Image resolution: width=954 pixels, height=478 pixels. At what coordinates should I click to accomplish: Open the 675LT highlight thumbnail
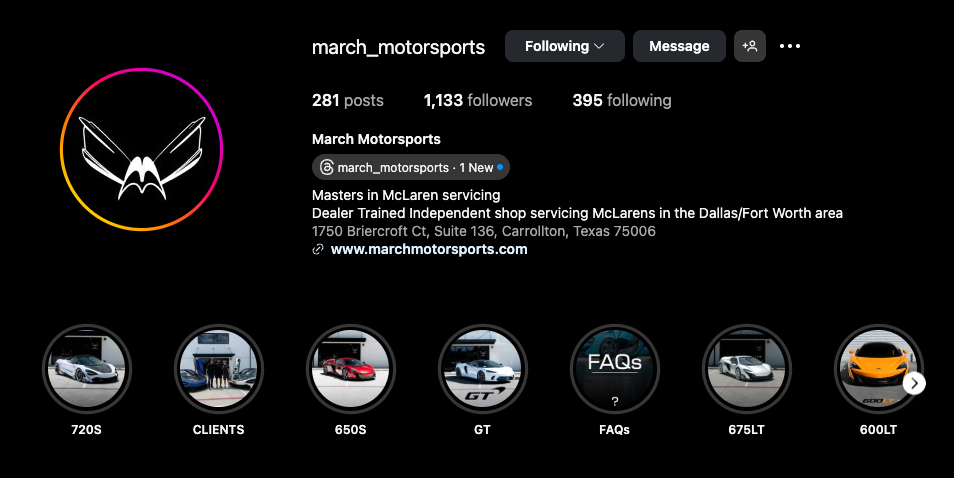pos(746,369)
